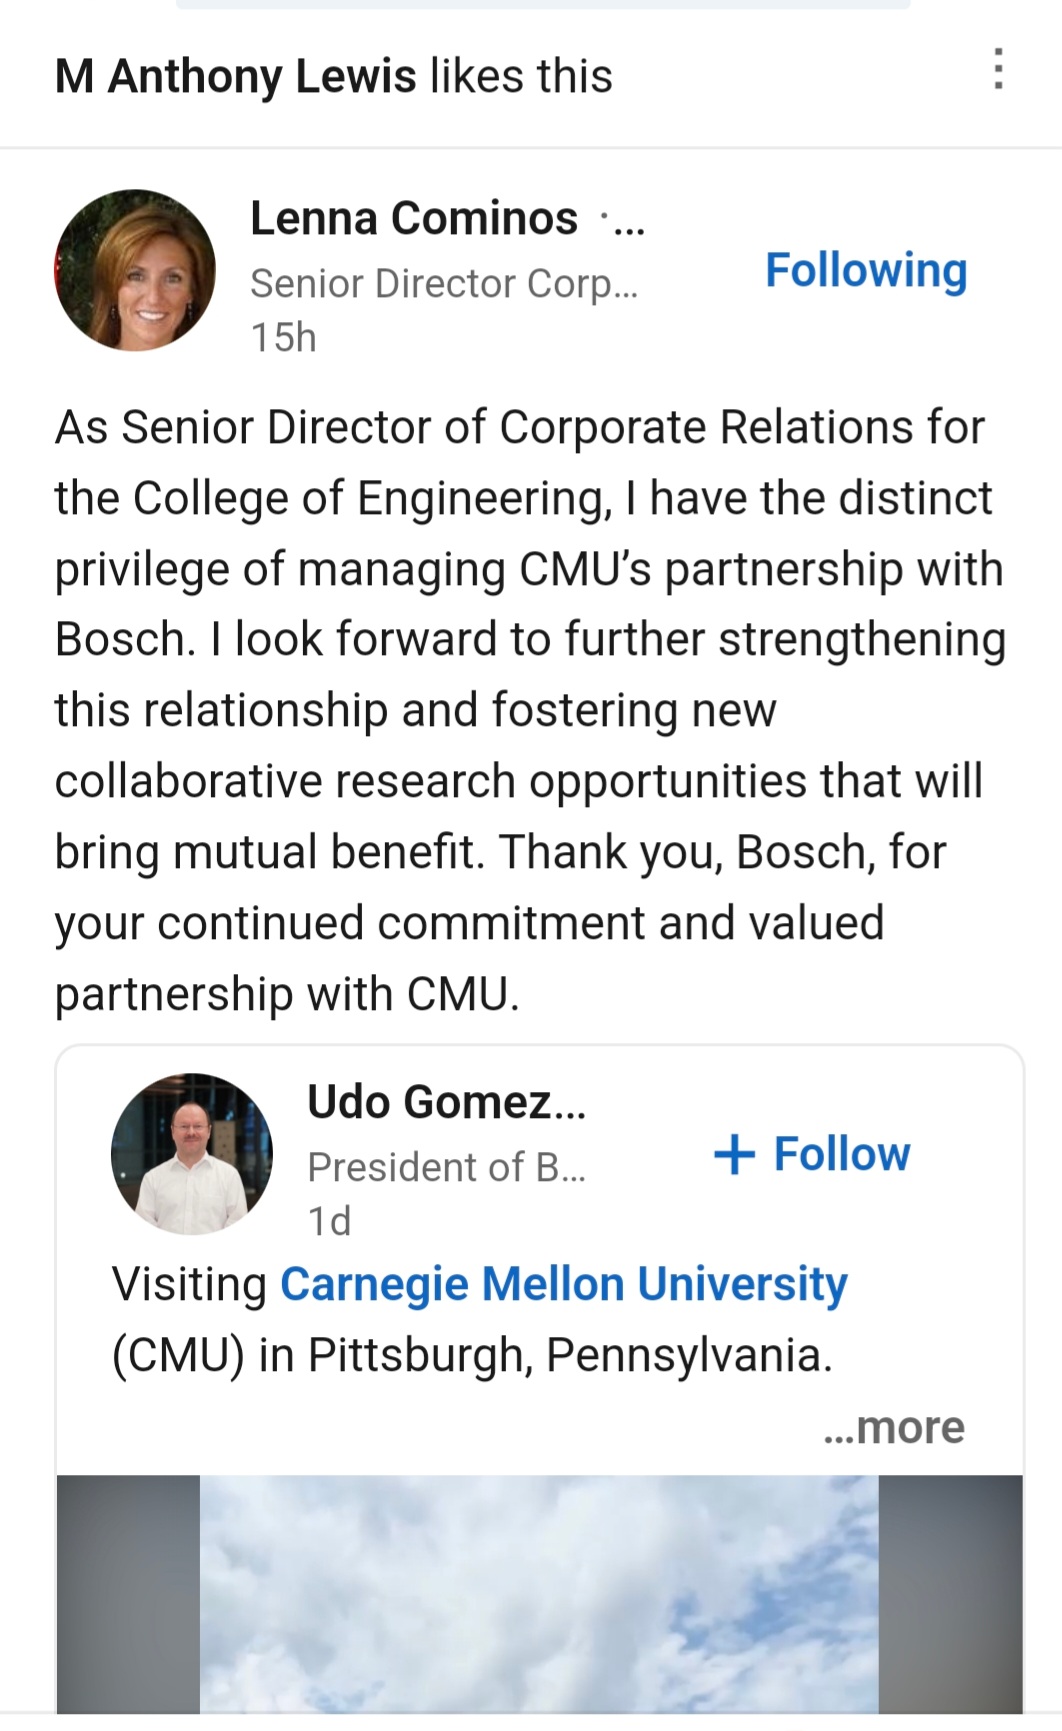Open Lenna's post text about Bosch partnership
1062x1731 pixels.
point(530,710)
